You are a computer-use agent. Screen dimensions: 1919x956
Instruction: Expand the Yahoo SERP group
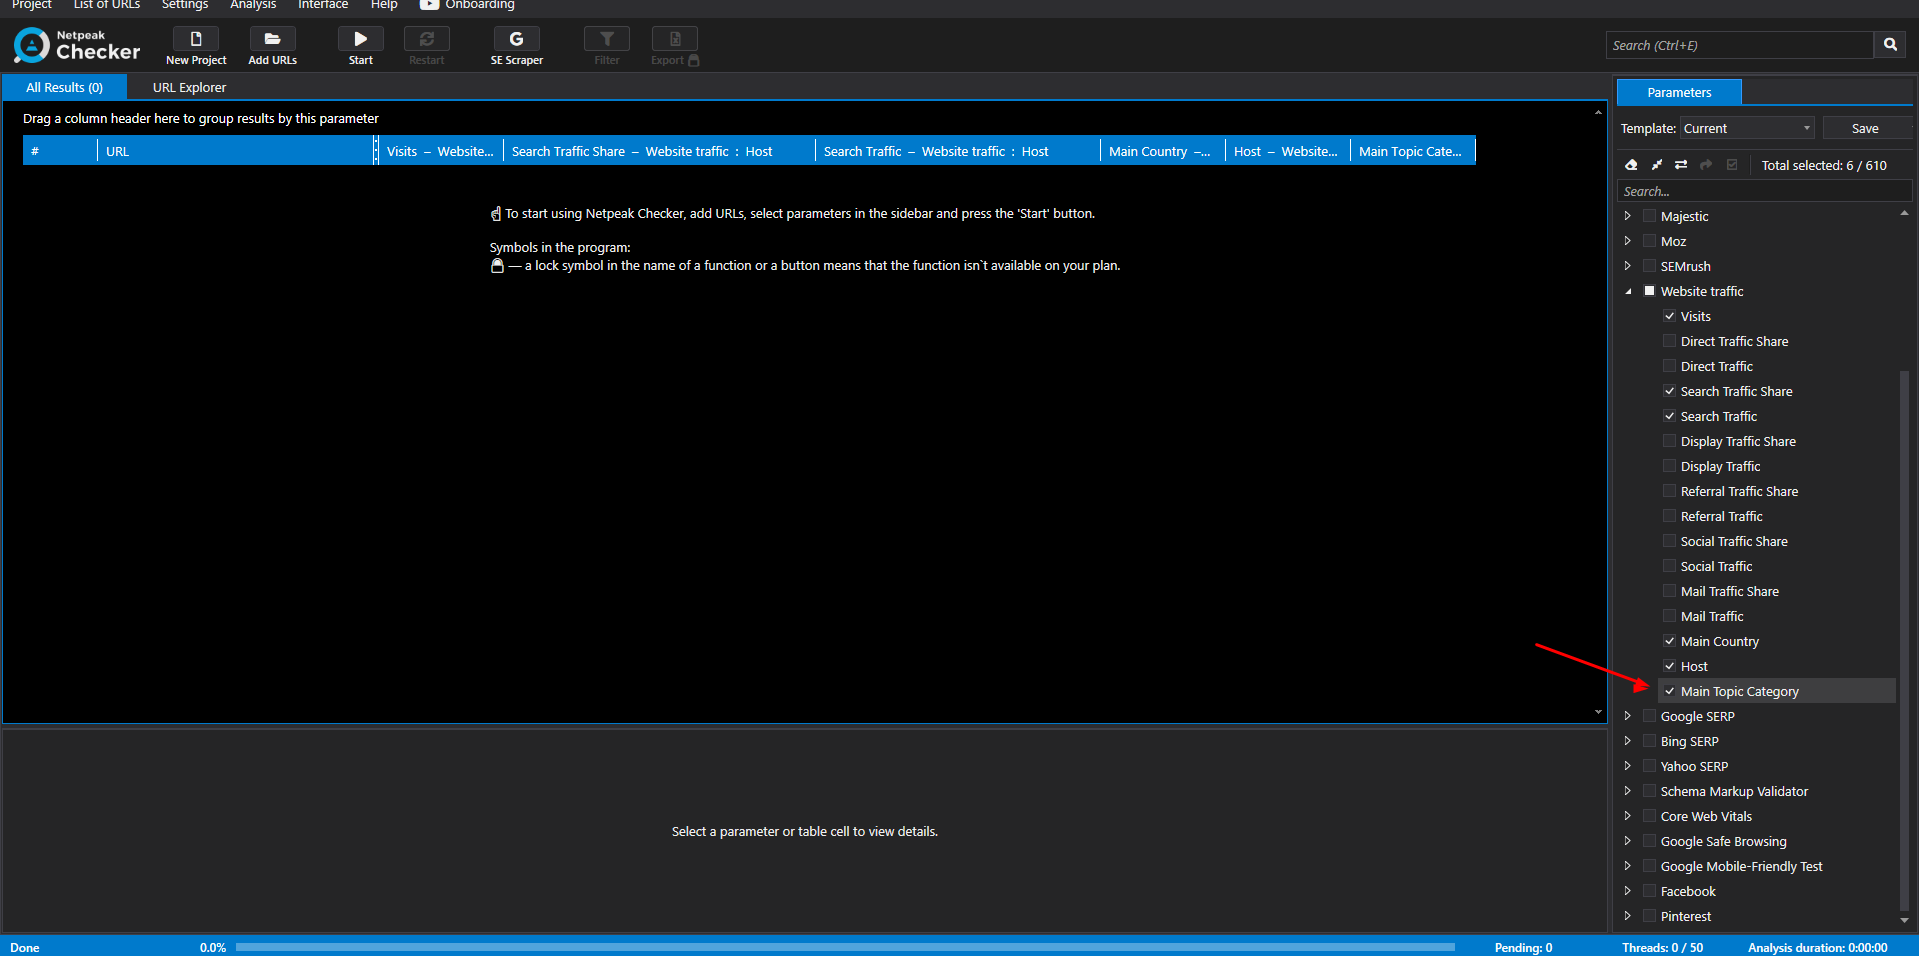coord(1628,766)
